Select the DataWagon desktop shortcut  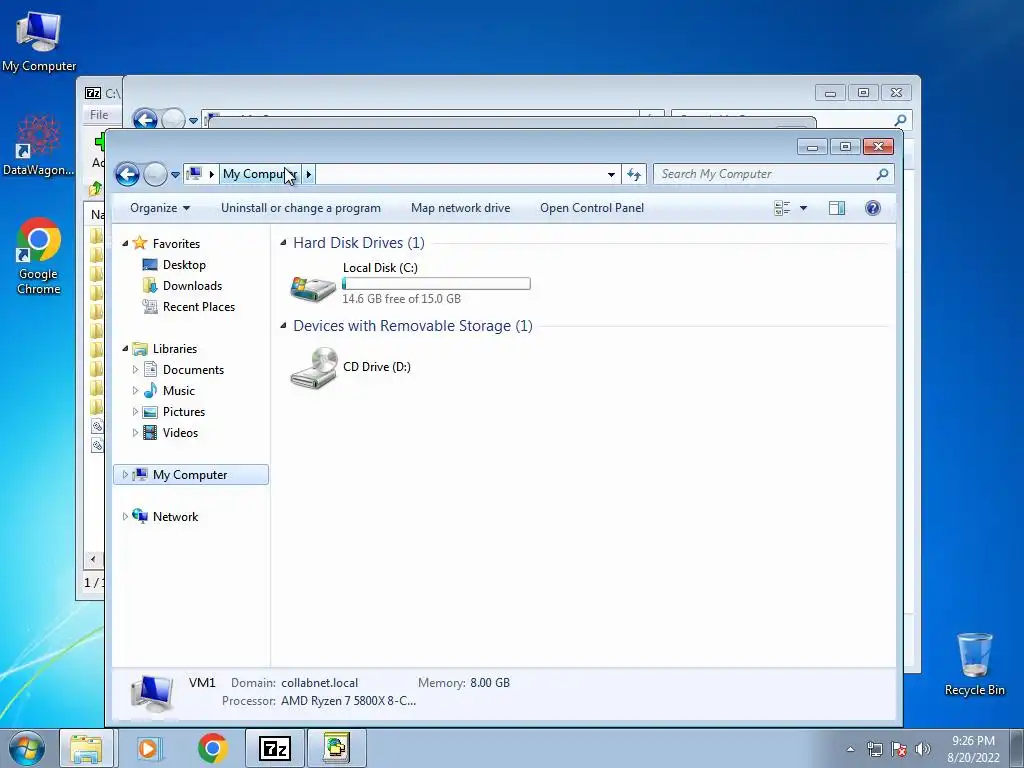coord(39,146)
